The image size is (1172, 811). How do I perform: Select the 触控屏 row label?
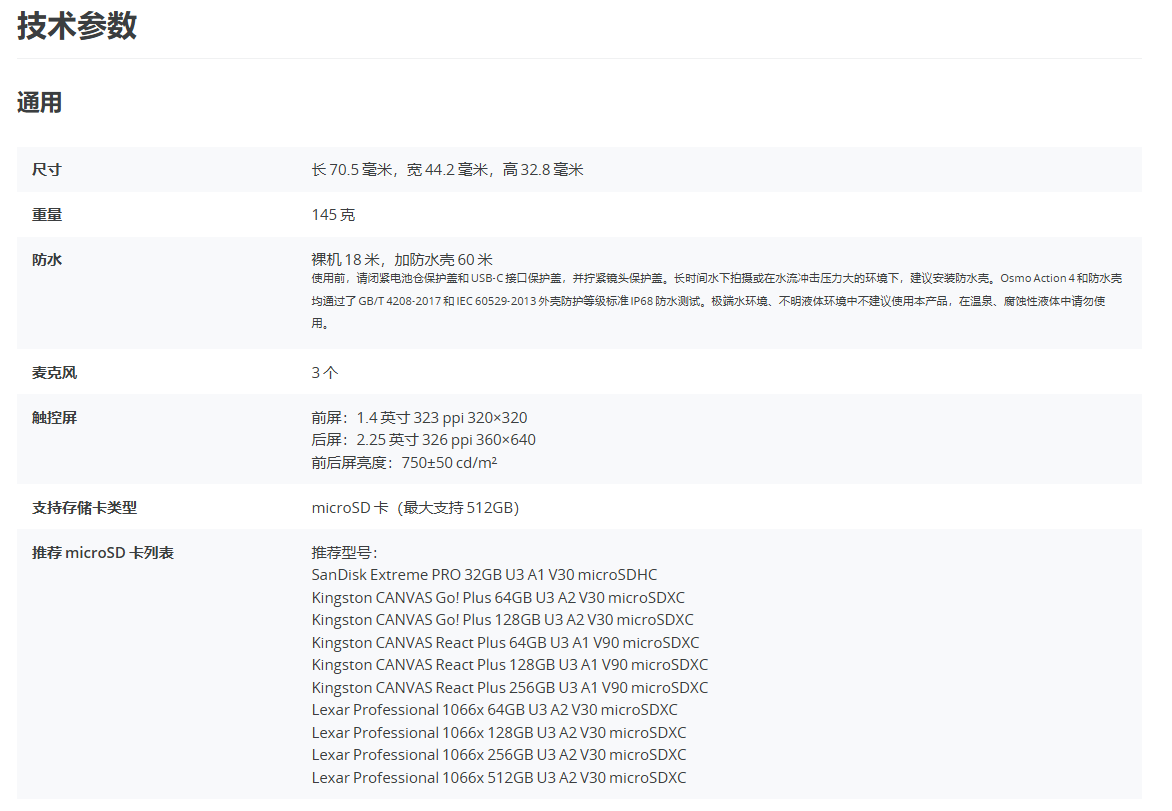click(54, 418)
